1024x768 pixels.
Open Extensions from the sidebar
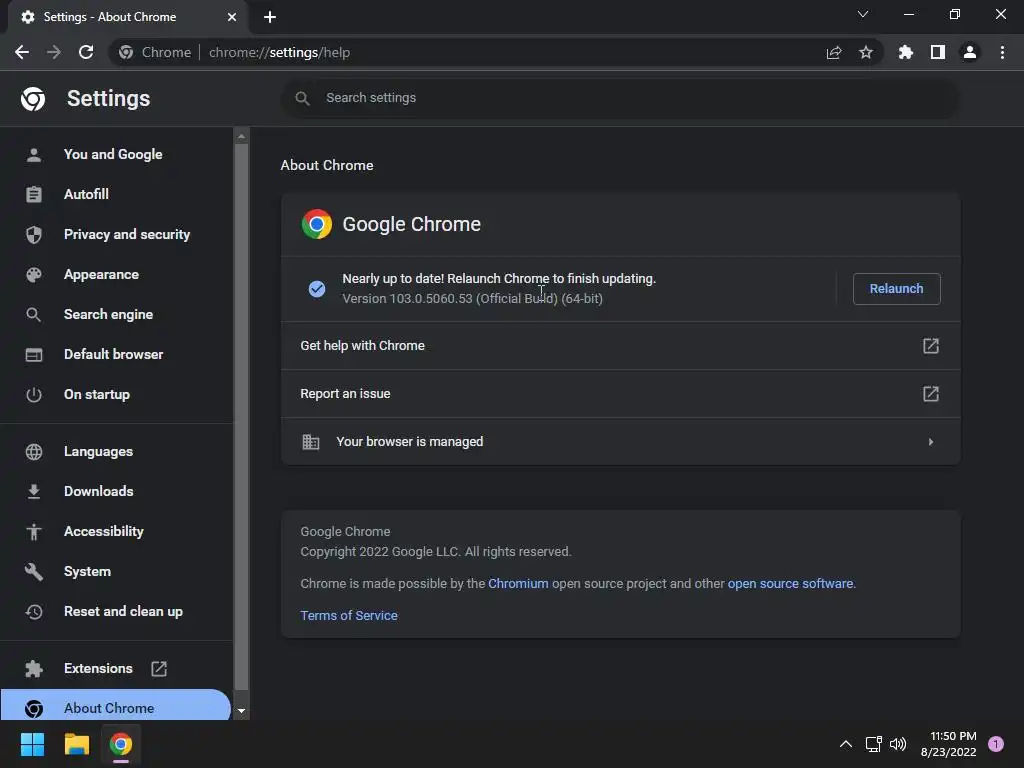tap(116, 668)
